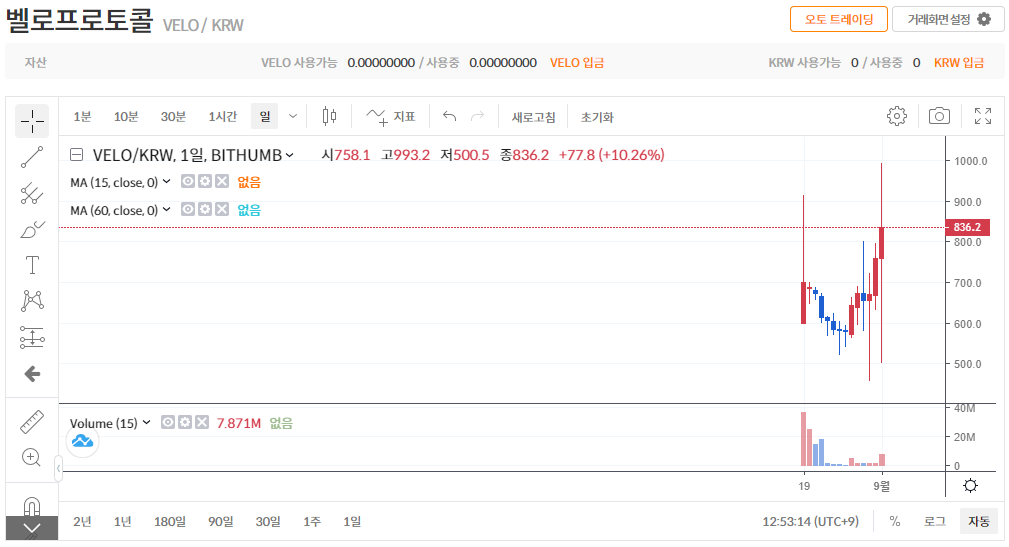Open MA 15 settings gear

pos(205,181)
